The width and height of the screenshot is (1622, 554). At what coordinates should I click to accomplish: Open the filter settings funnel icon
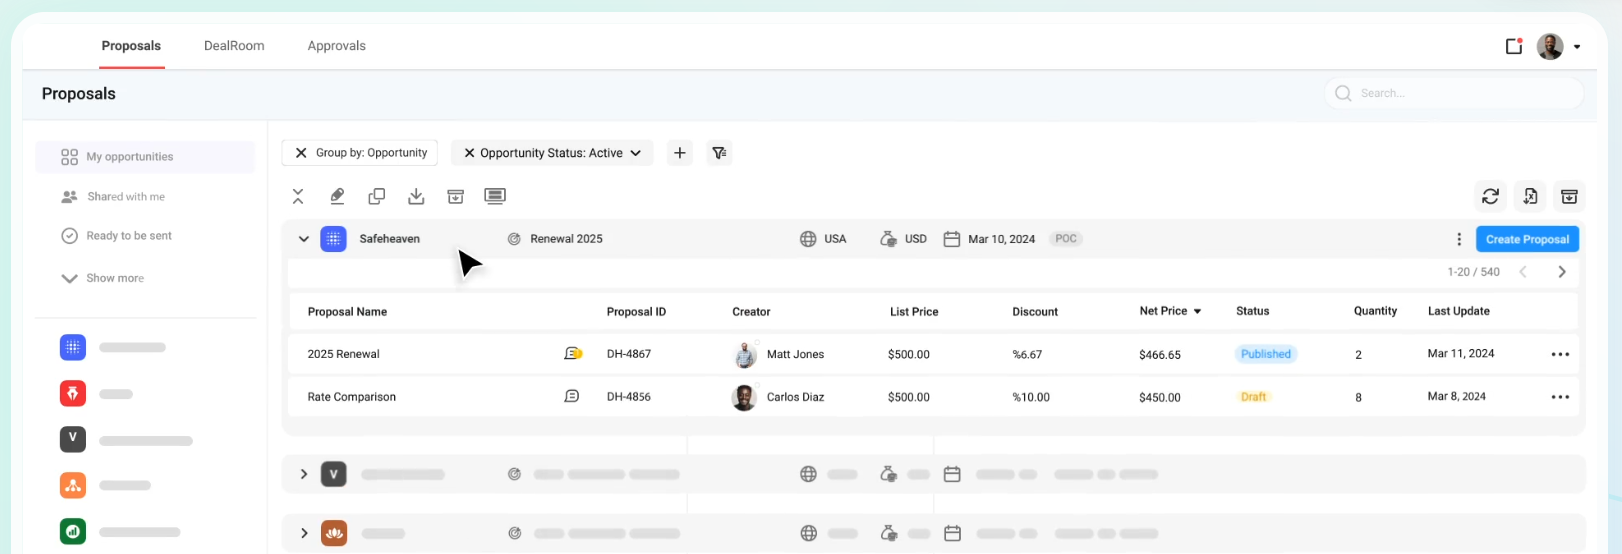coord(719,153)
